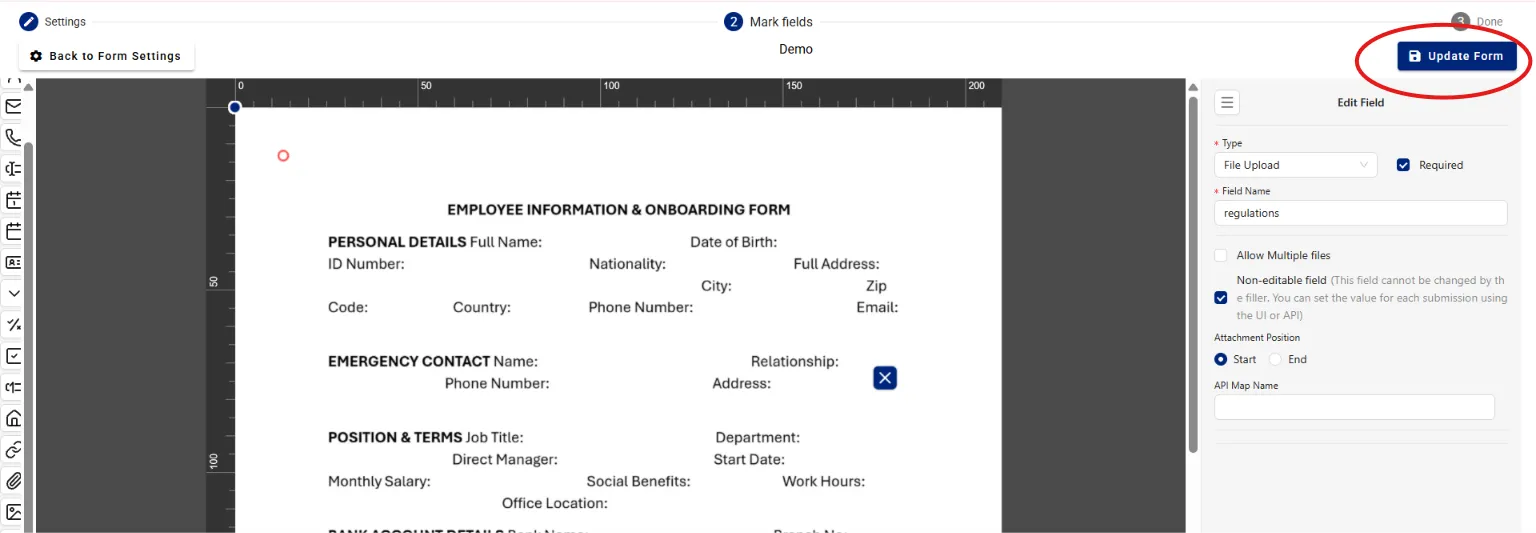Click the EMERGENCY CONTACT label in document
The image size is (1536, 533).
pyautogui.click(x=409, y=361)
